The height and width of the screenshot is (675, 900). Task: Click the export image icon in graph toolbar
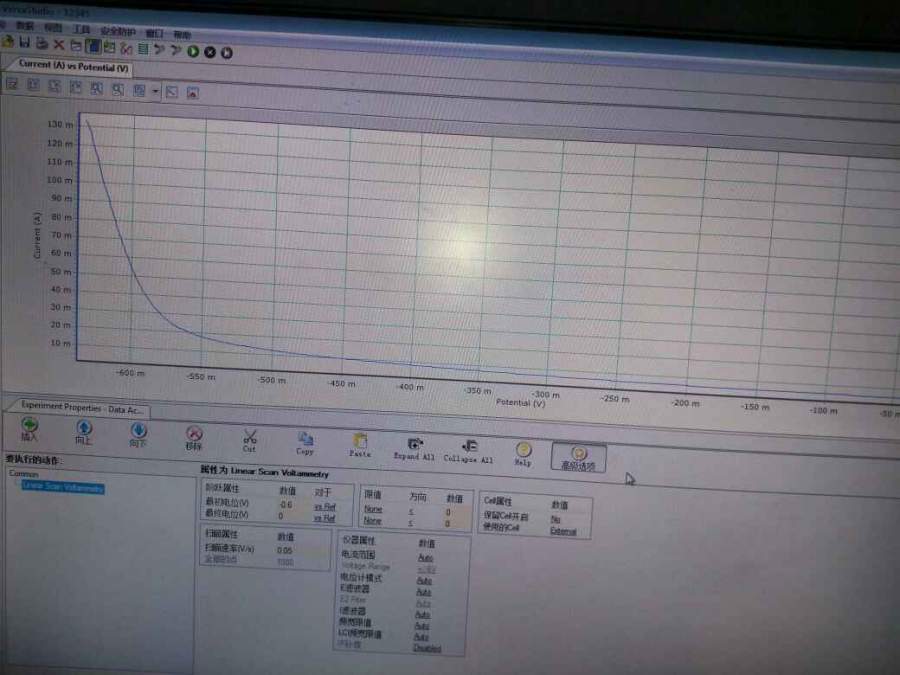pyautogui.click(x=192, y=92)
